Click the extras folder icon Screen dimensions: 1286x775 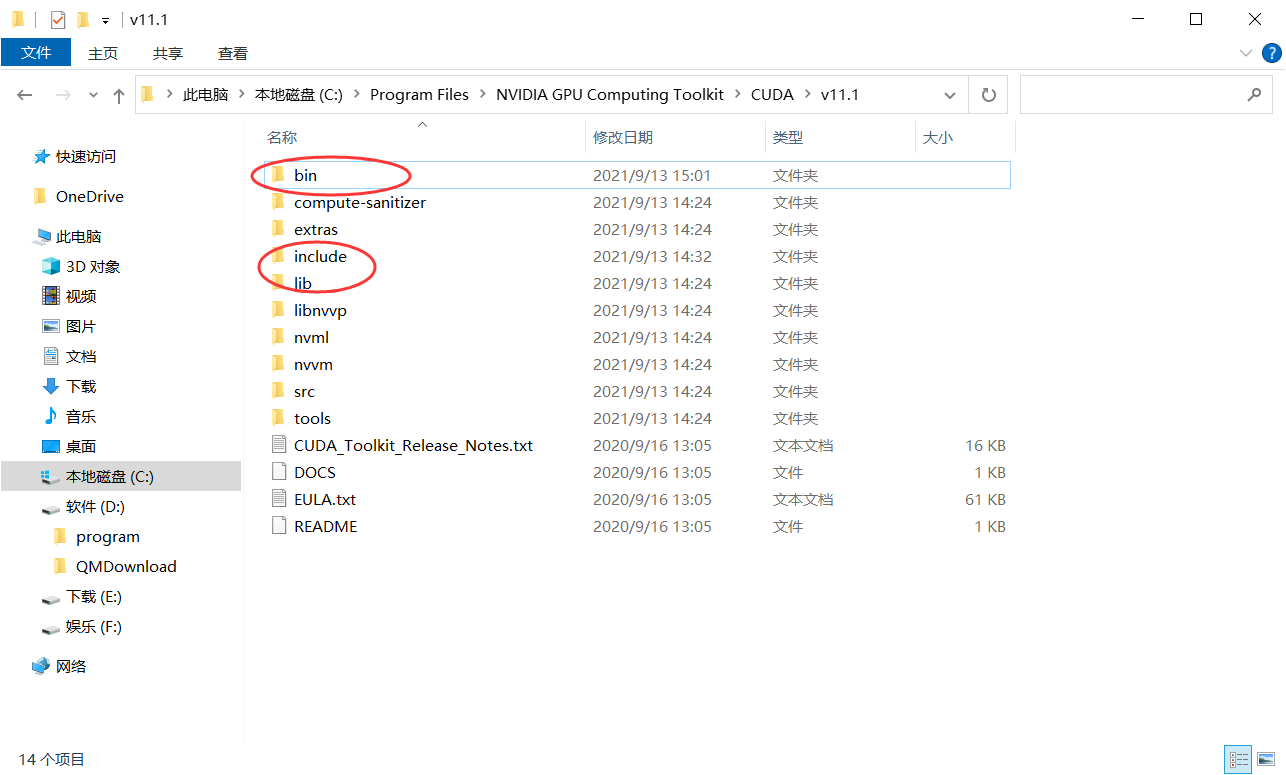(278, 229)
